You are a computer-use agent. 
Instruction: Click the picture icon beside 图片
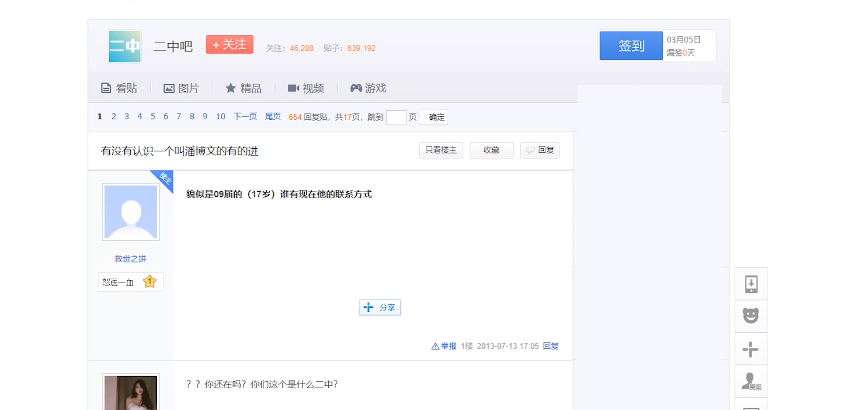[169, 88]
